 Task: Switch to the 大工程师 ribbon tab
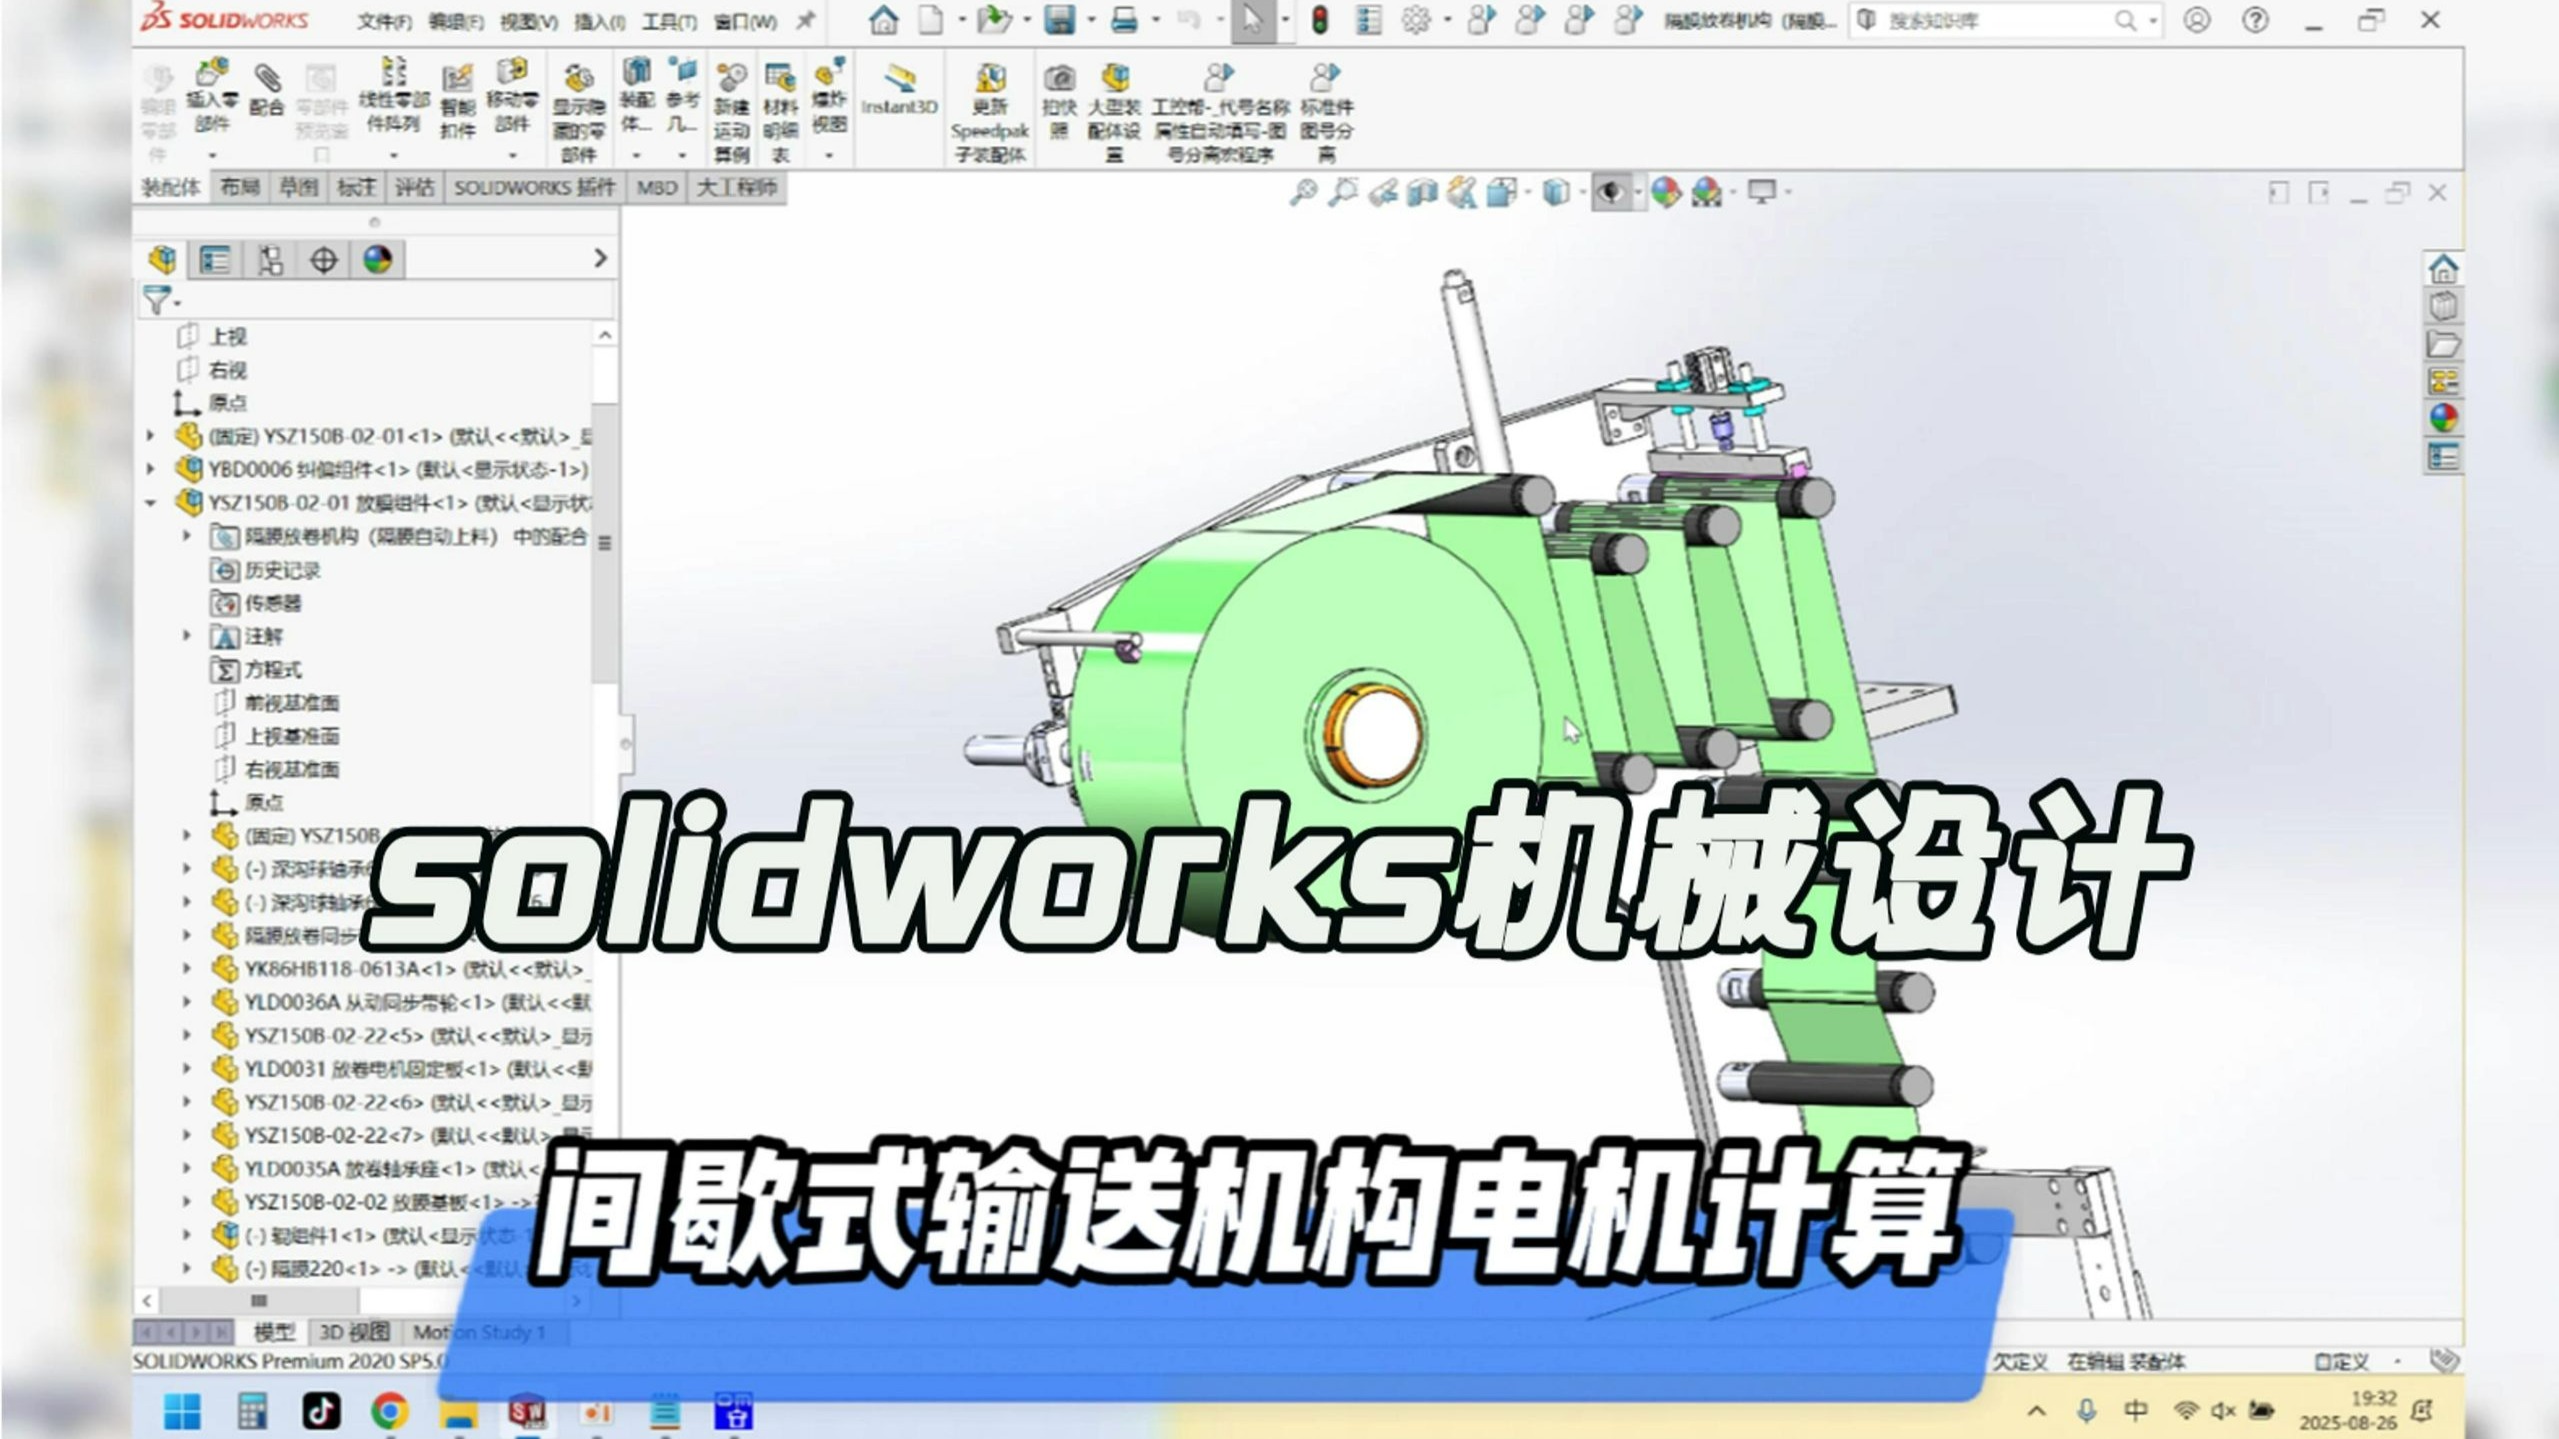tap(737, 187)
